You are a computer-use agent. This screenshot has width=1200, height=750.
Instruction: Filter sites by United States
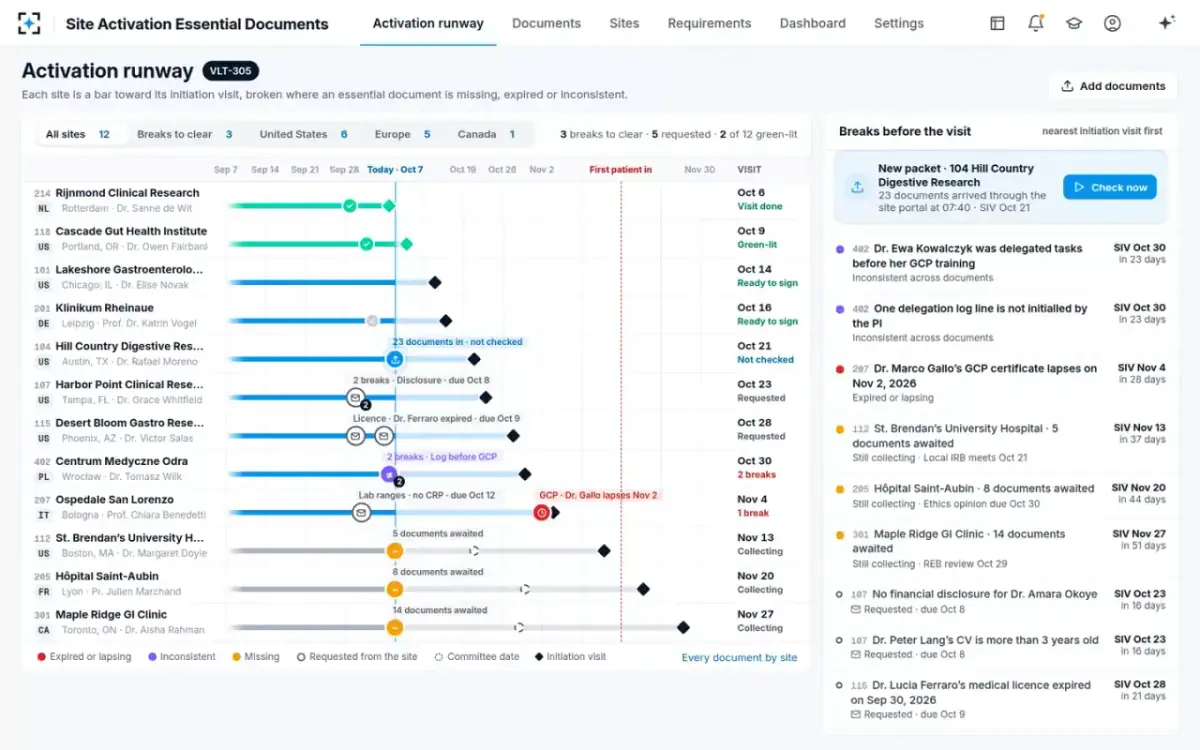click(x=304, y=134)
